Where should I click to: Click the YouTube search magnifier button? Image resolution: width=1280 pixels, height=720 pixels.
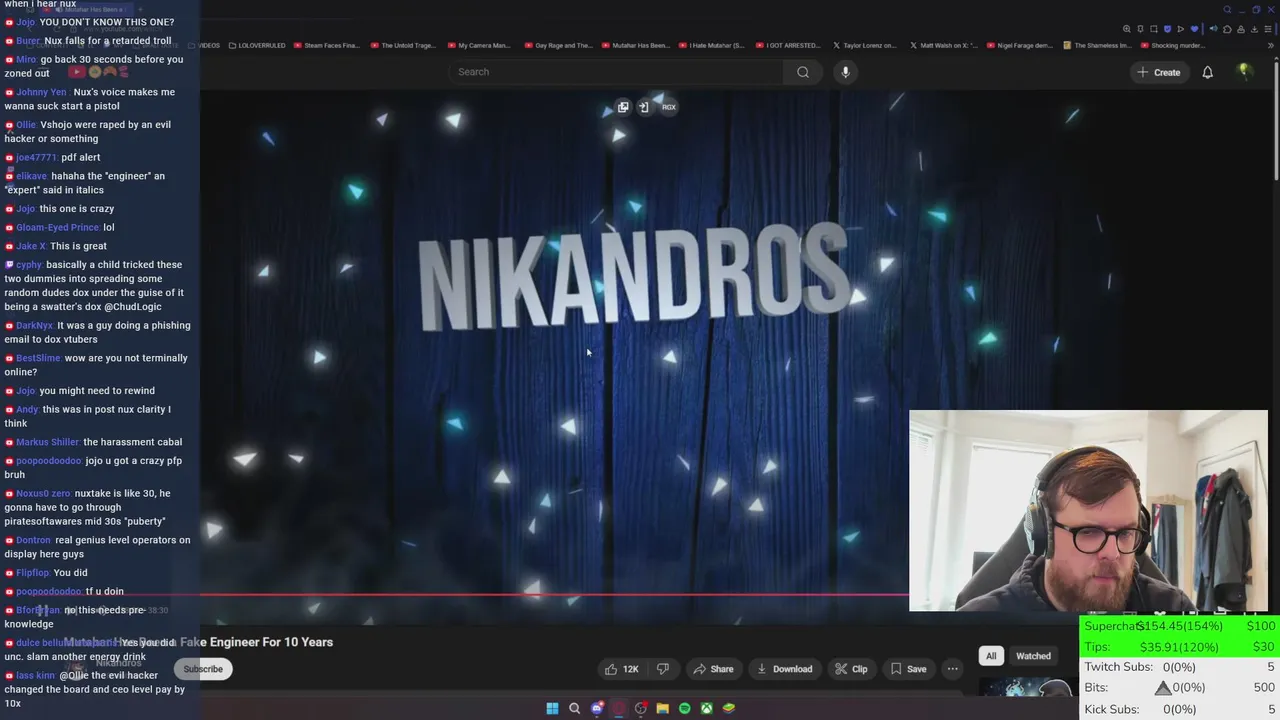coord(803,72)
